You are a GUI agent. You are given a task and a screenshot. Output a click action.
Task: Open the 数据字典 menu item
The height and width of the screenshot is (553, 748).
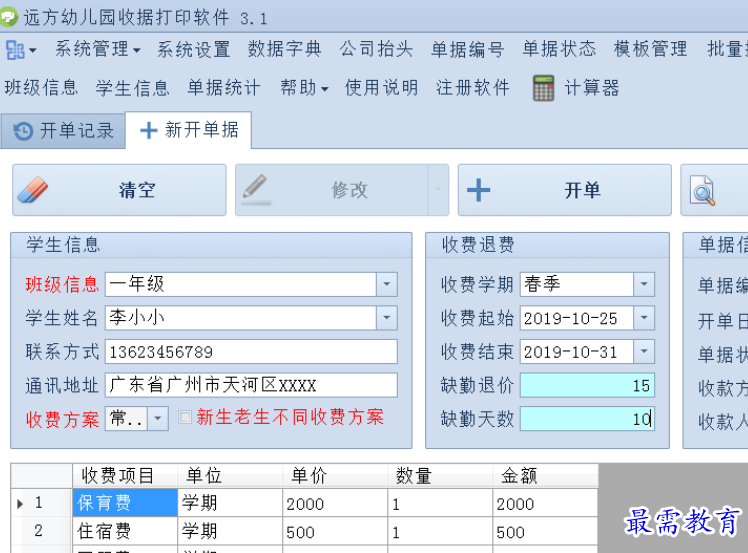click(285, 49)
